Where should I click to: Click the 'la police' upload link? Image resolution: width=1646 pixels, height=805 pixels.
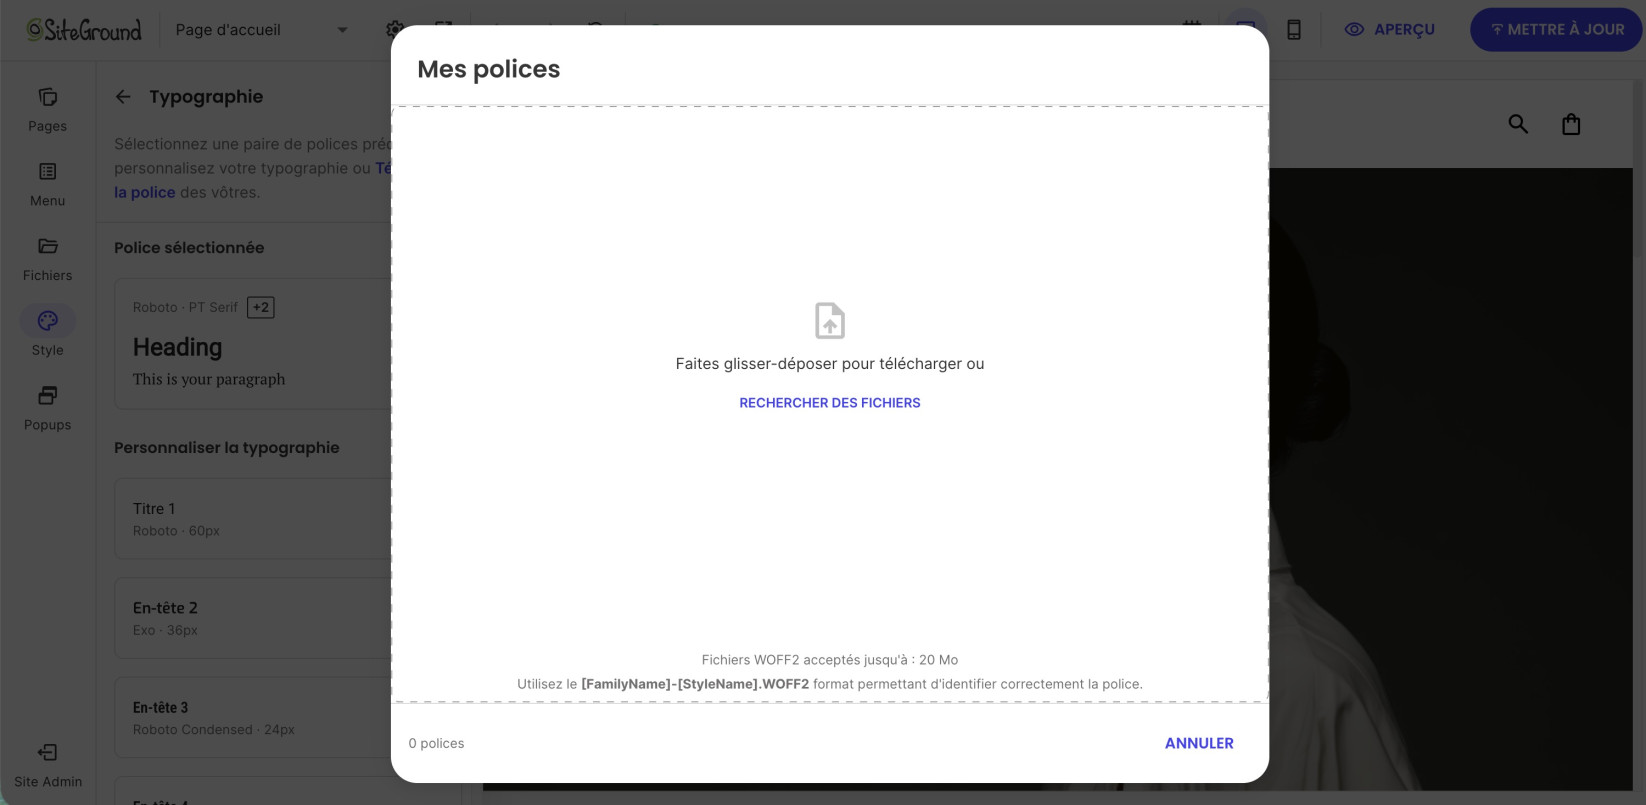point(144,192)
